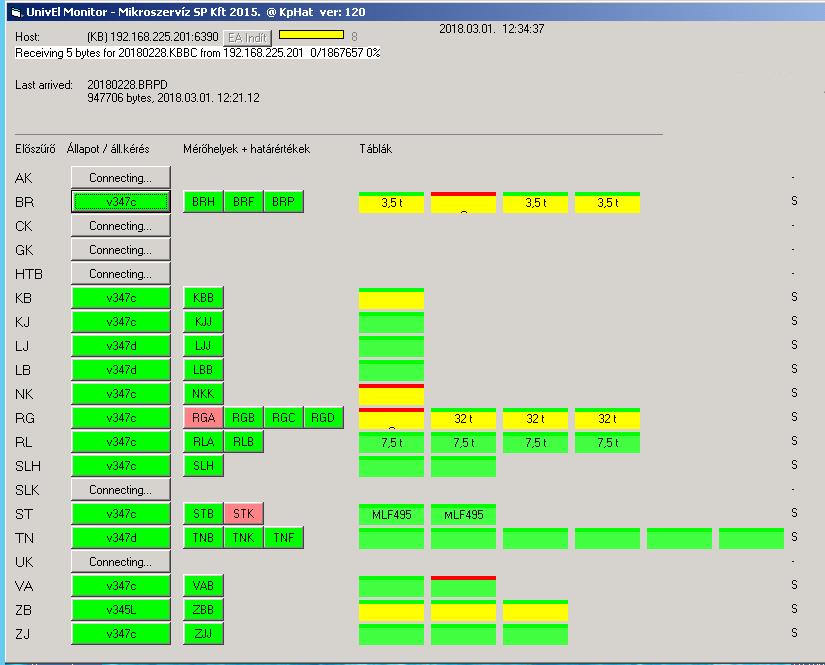Select the red RGA measuring point
This screenshot has width=825, height=665.
tap(203, 418)
